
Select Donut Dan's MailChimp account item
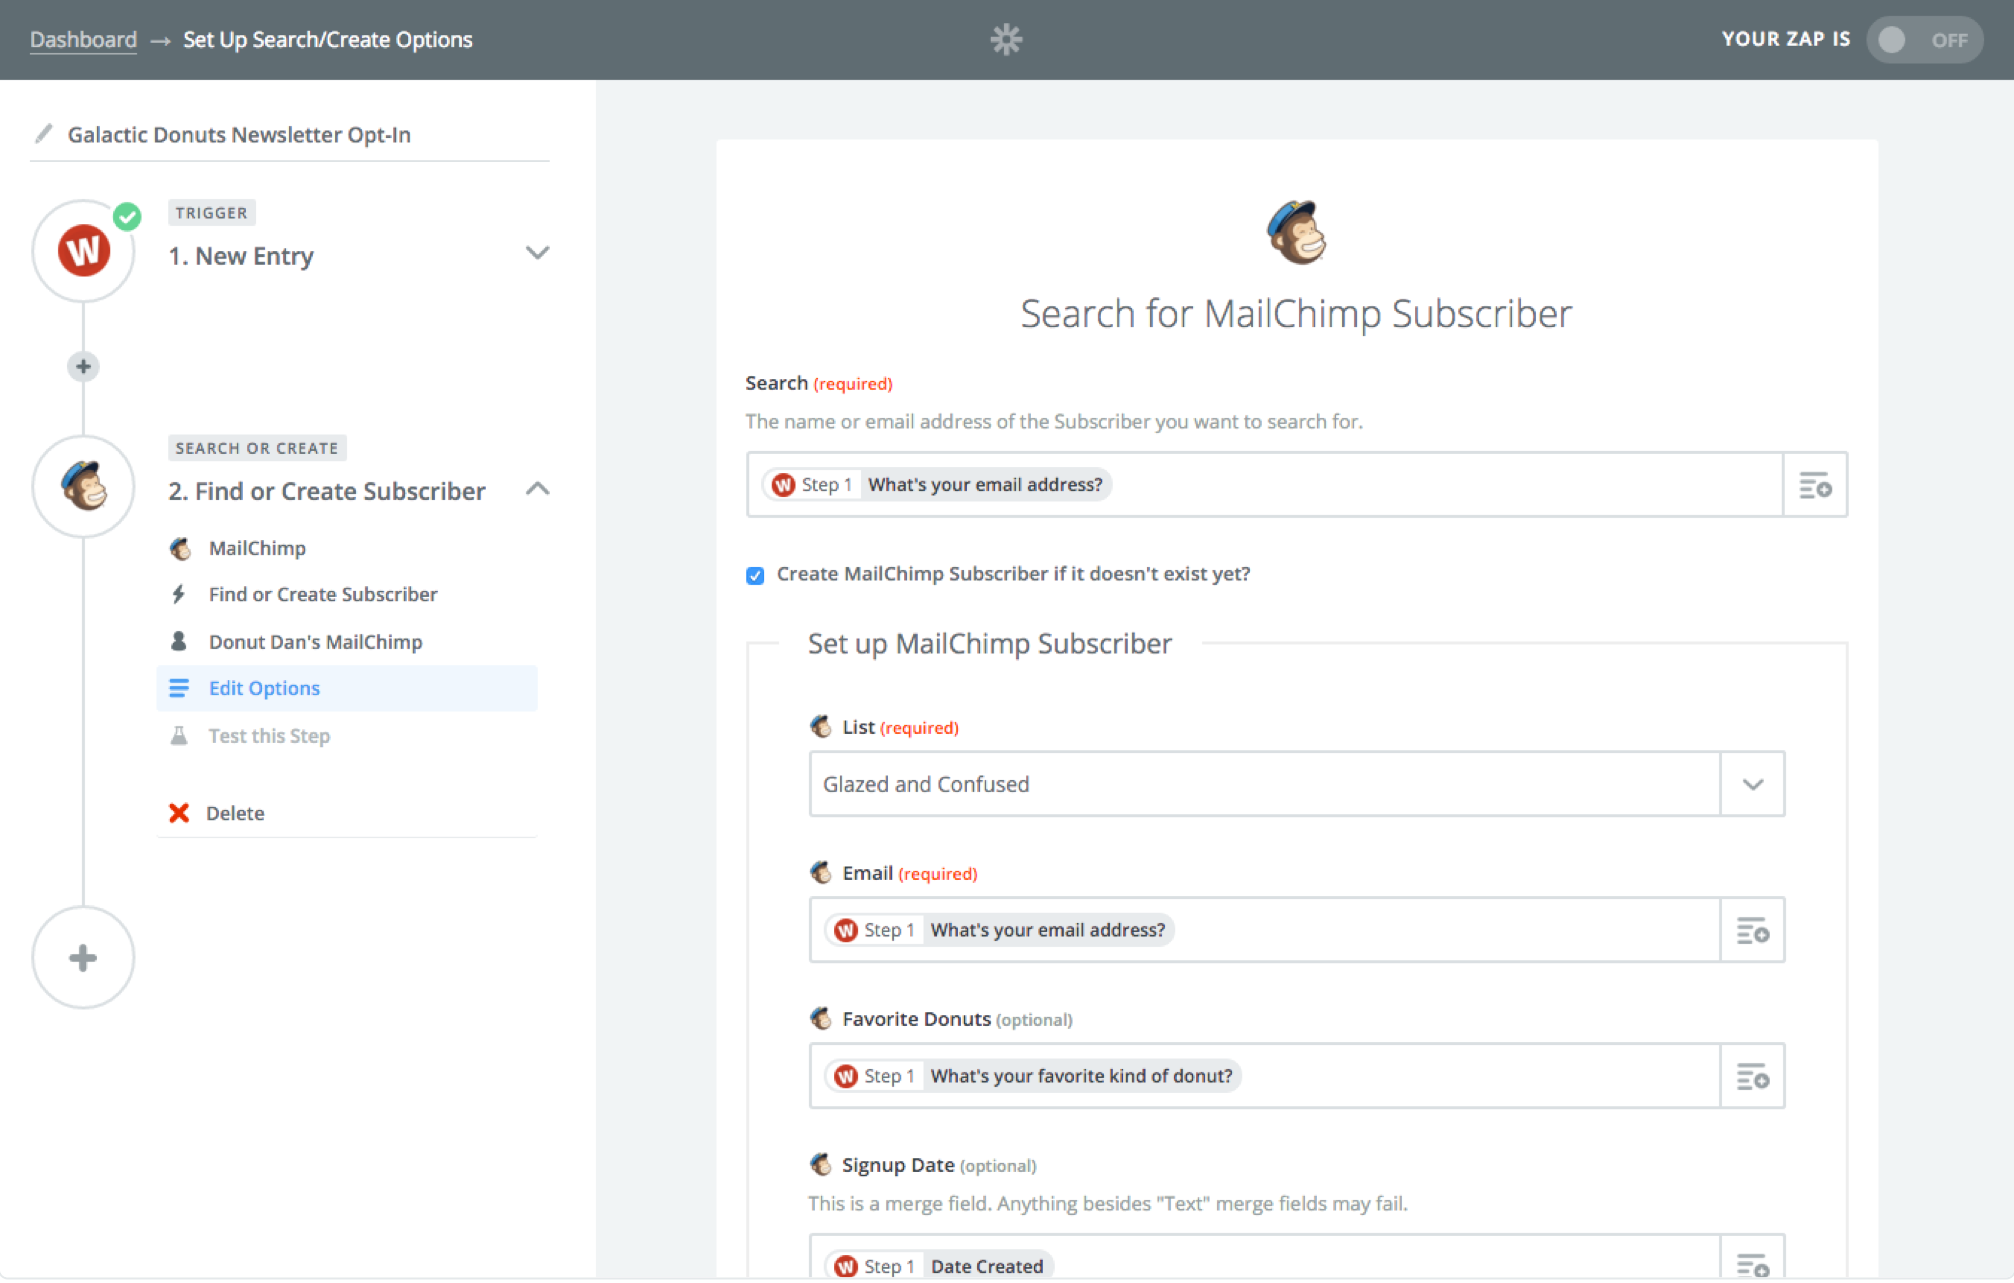pos(315,642)
